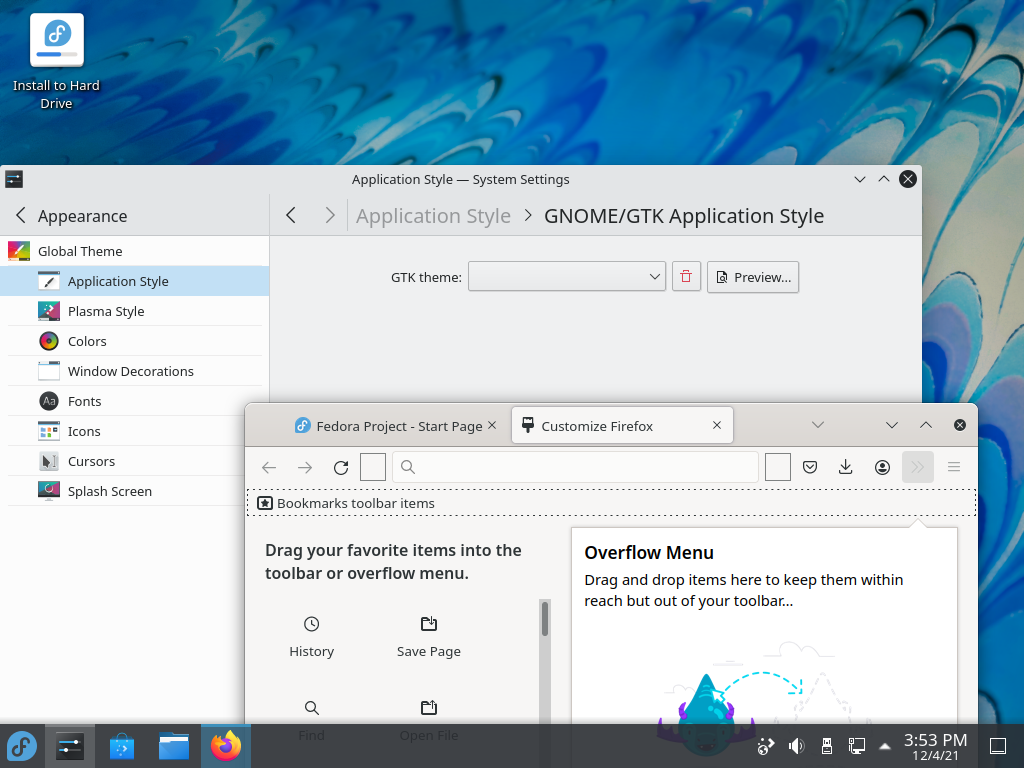
Task: Open Window Decorations settings
Action: [134, 371]
